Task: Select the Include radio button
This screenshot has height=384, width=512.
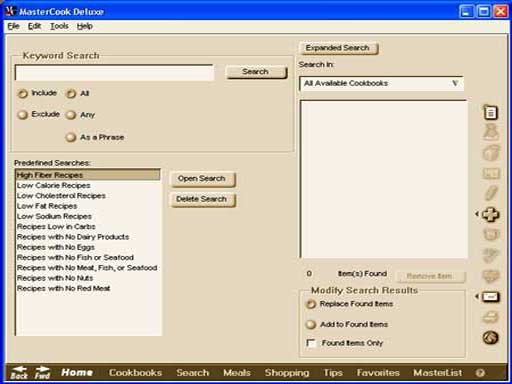Action: [22, 94]
